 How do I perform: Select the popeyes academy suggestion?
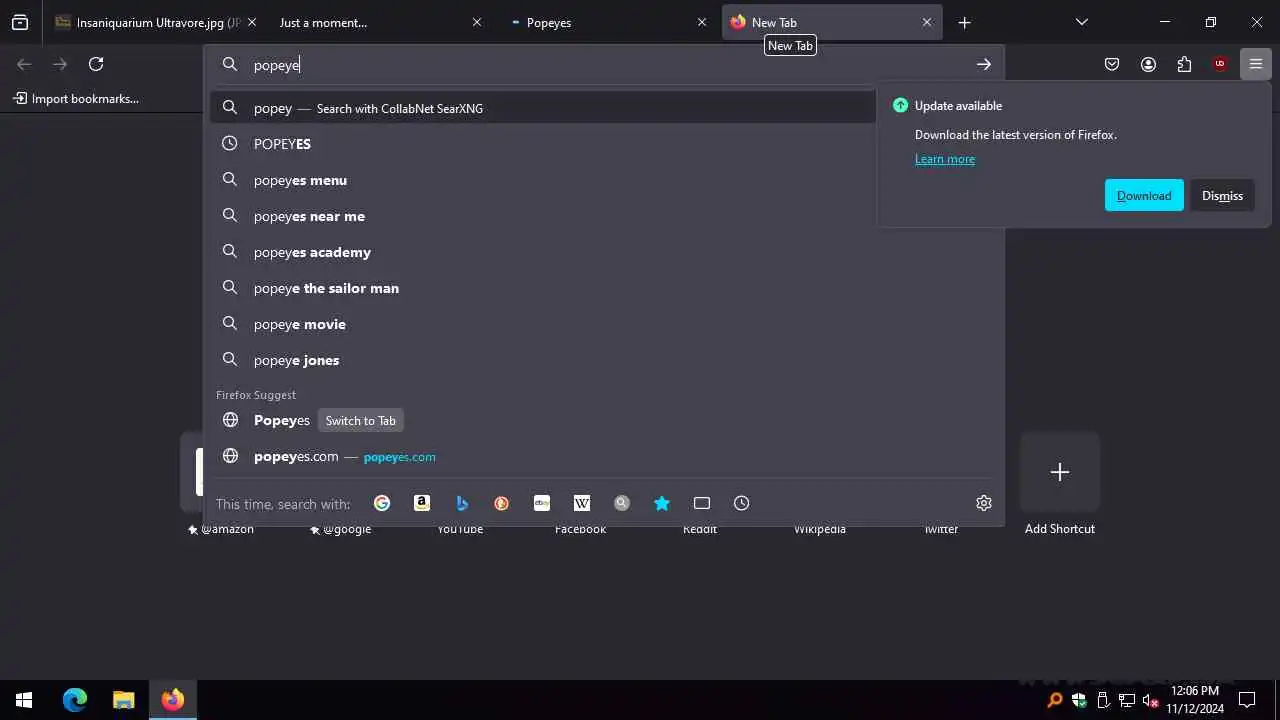pos(604,252)
